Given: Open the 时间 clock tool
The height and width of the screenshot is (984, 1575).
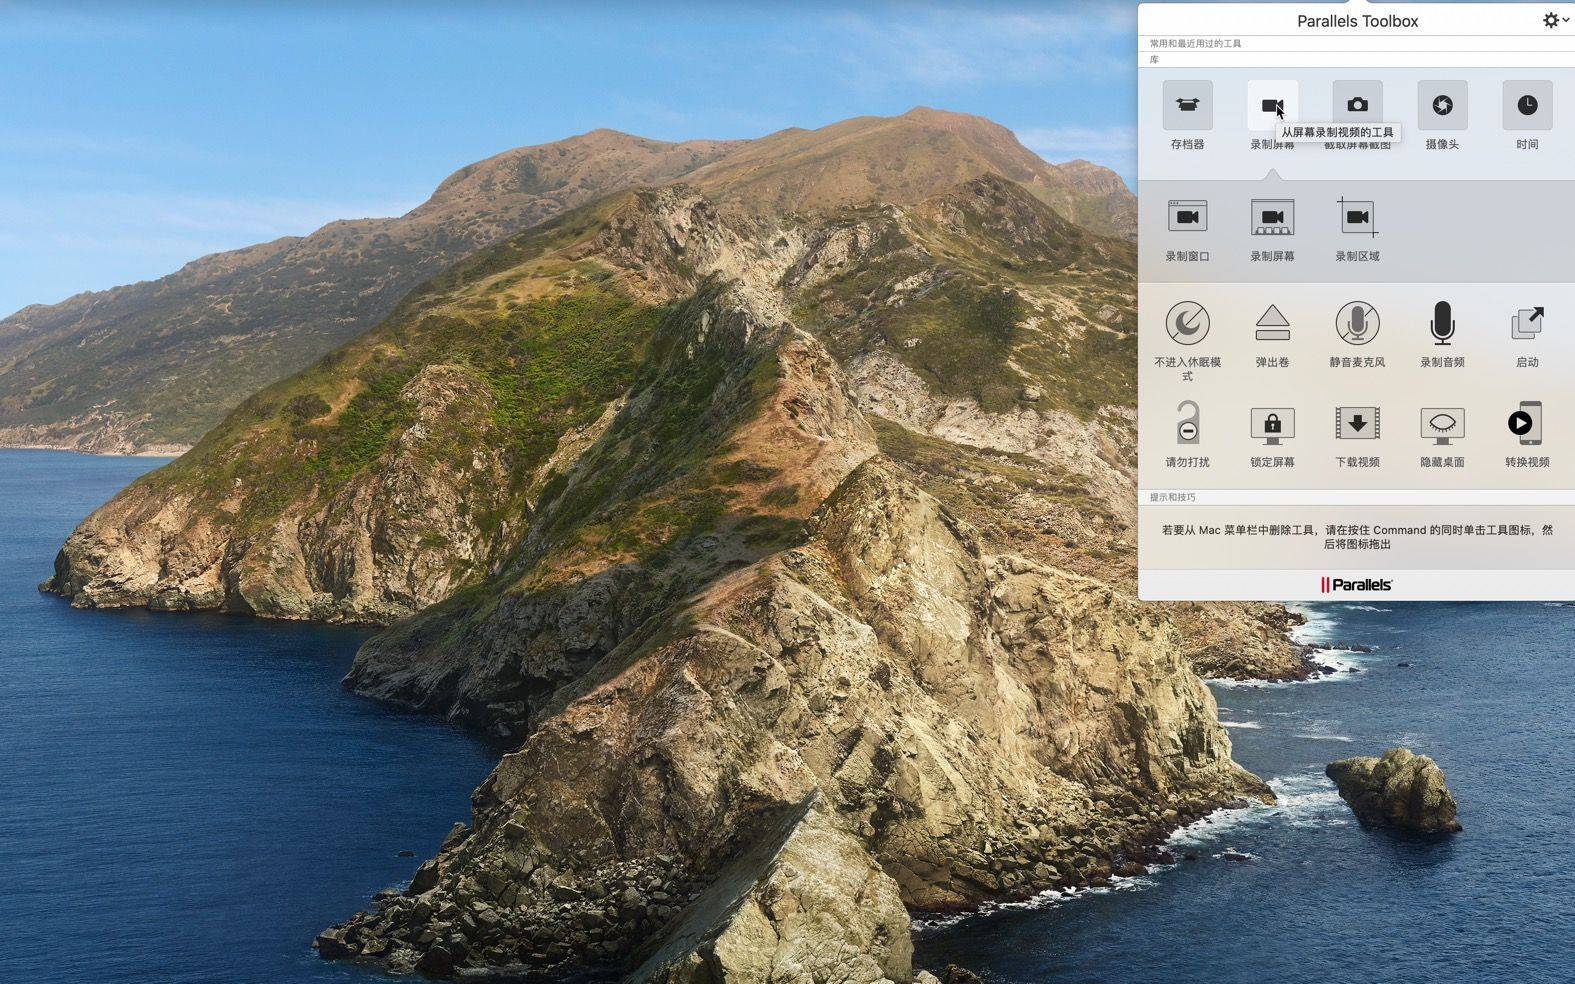Looking at the screenshot, I should pos(1527,106).
